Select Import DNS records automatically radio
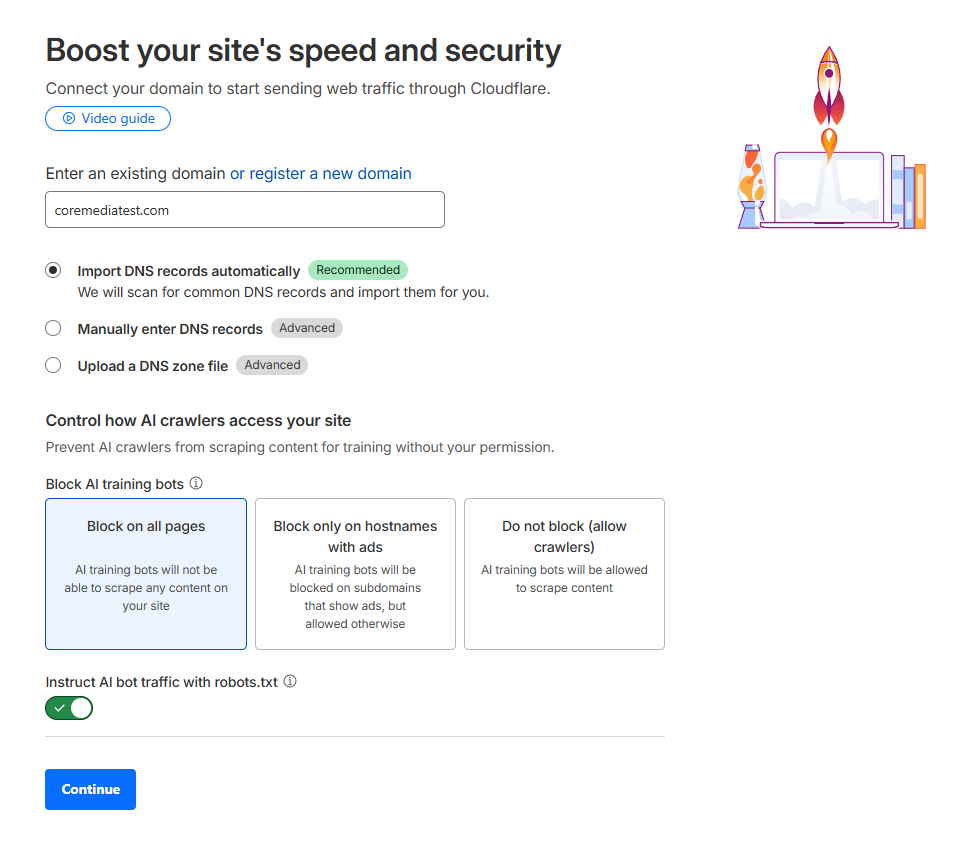Screen dimensions: 957x856 coord(53,271)
